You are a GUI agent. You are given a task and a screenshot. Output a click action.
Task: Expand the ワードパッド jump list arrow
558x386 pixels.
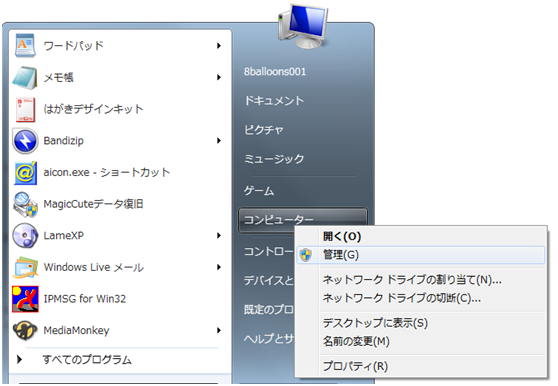[x=219, y=46]
